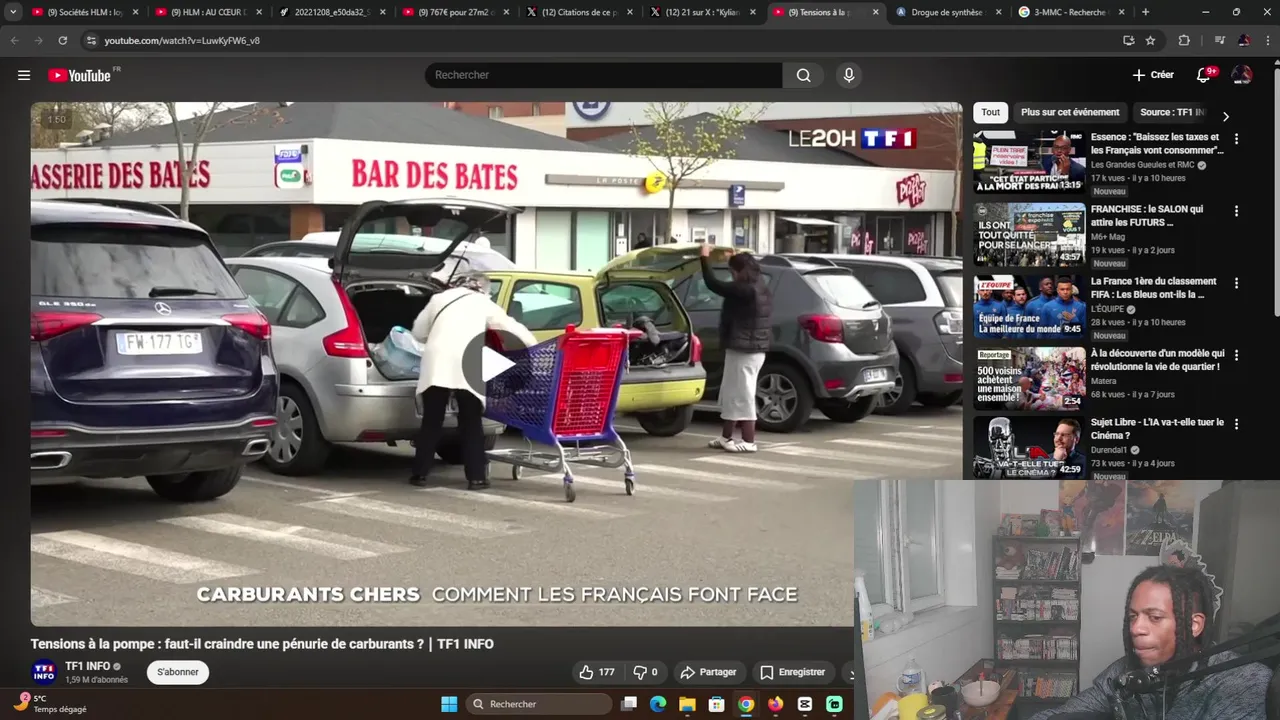This screenshot has height=720, width=1280.
Task: Subscribe with the S'abonner button
Action: [x=177, y=672]
